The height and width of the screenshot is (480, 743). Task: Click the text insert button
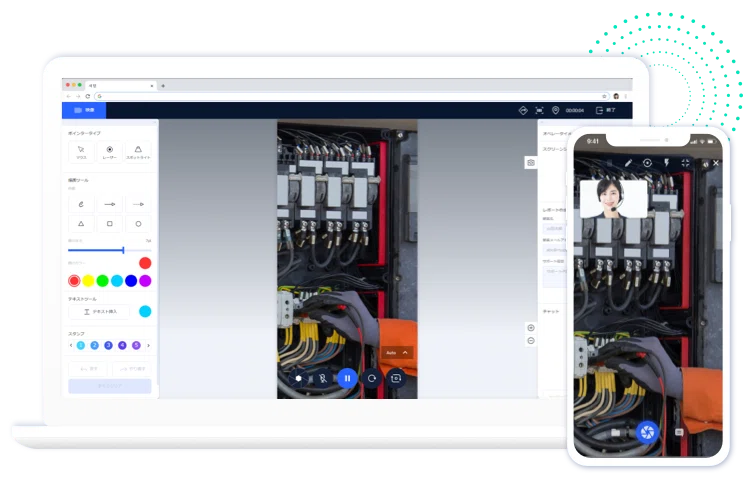click(x=99, y=312)
